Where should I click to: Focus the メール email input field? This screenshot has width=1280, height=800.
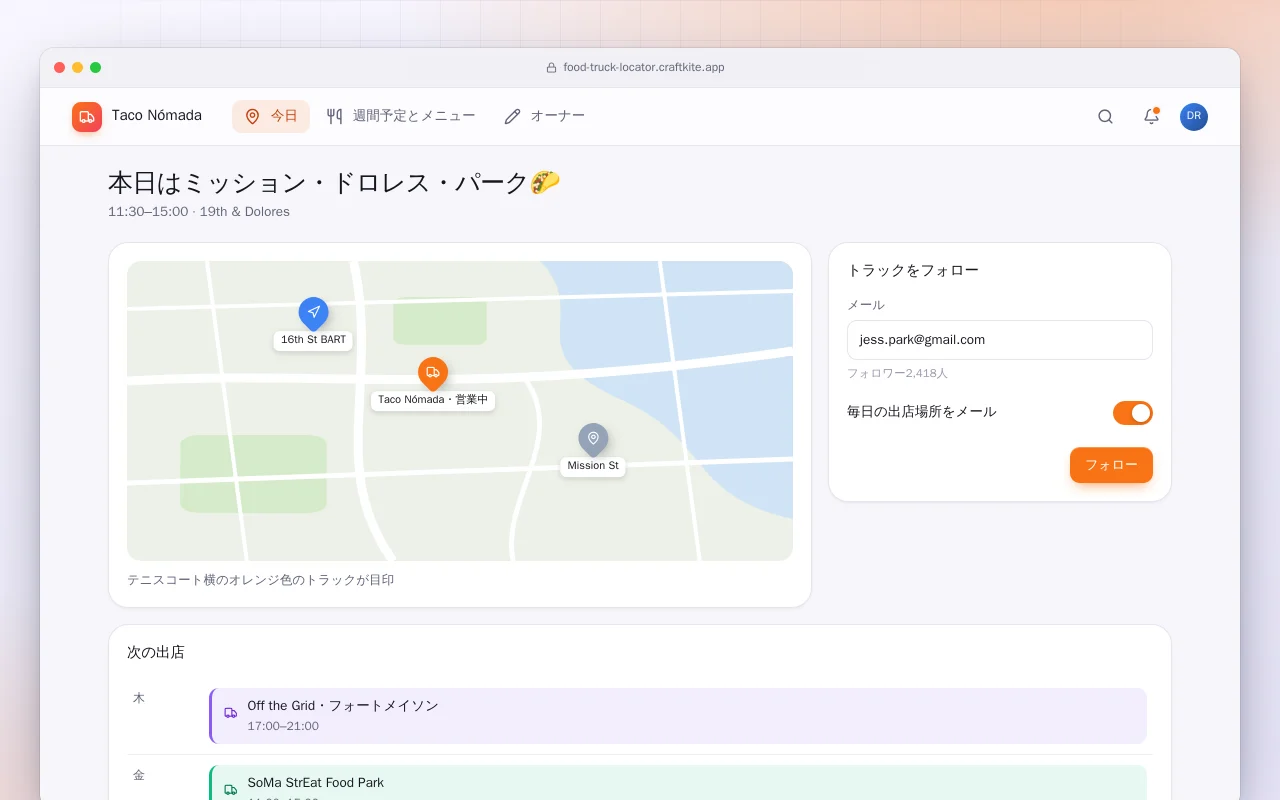click(x=1000, y=340)
